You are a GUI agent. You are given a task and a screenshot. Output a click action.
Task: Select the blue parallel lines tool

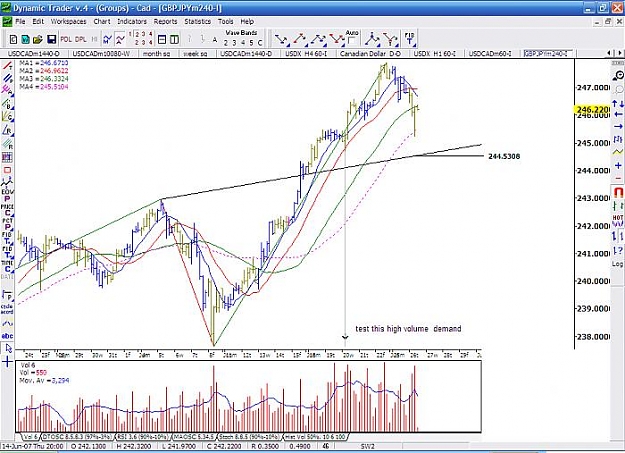click(8, 78)
